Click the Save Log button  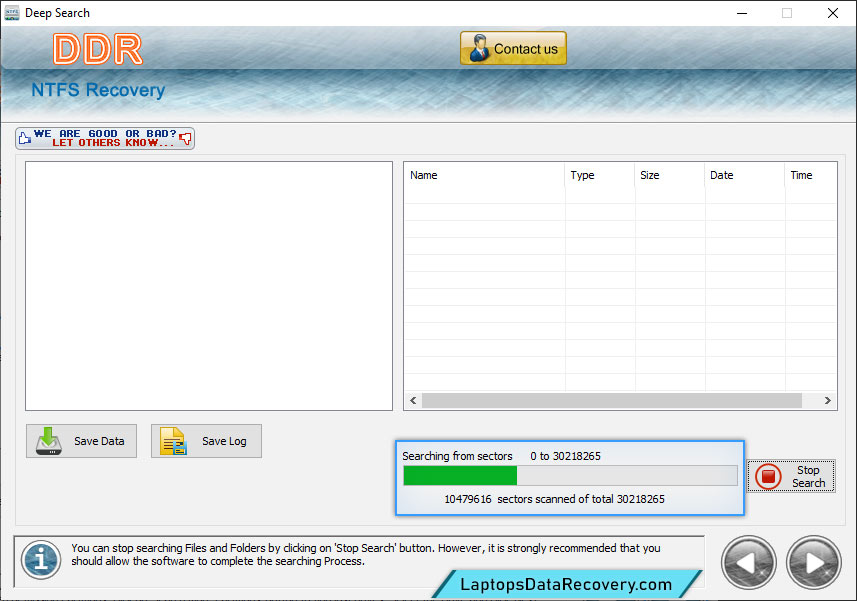(x=206, y=441)
